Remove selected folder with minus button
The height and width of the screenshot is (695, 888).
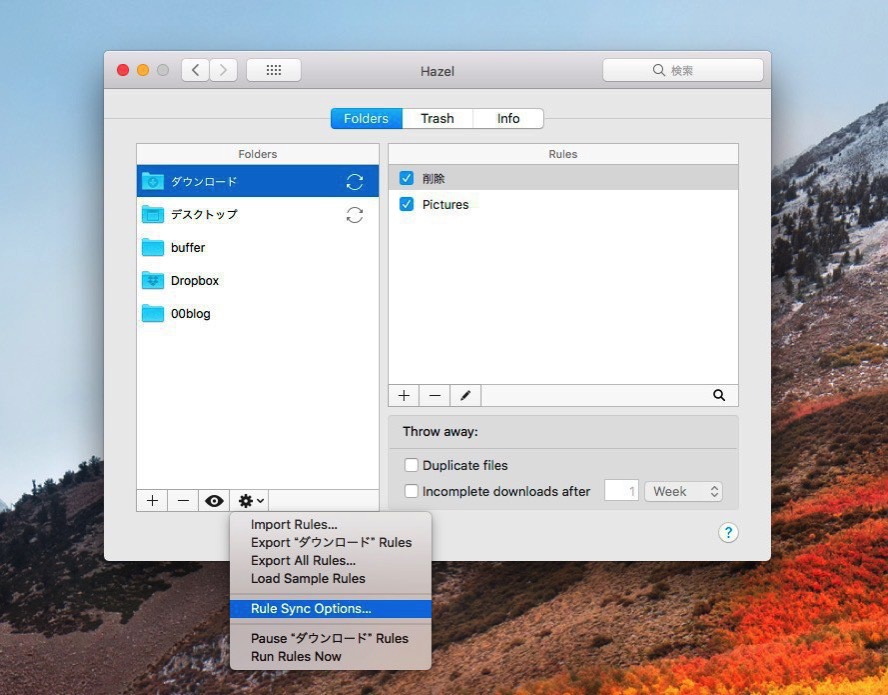(183, 501)
